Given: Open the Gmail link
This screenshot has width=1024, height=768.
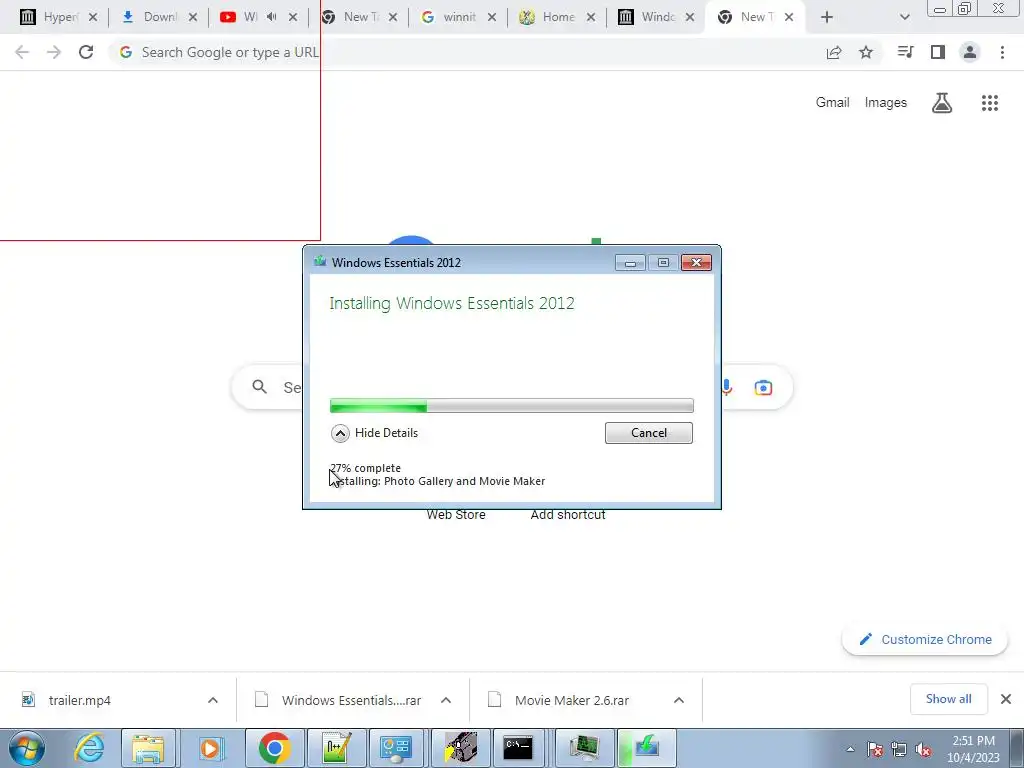Looking at the screenshot, I should point(832,103).
